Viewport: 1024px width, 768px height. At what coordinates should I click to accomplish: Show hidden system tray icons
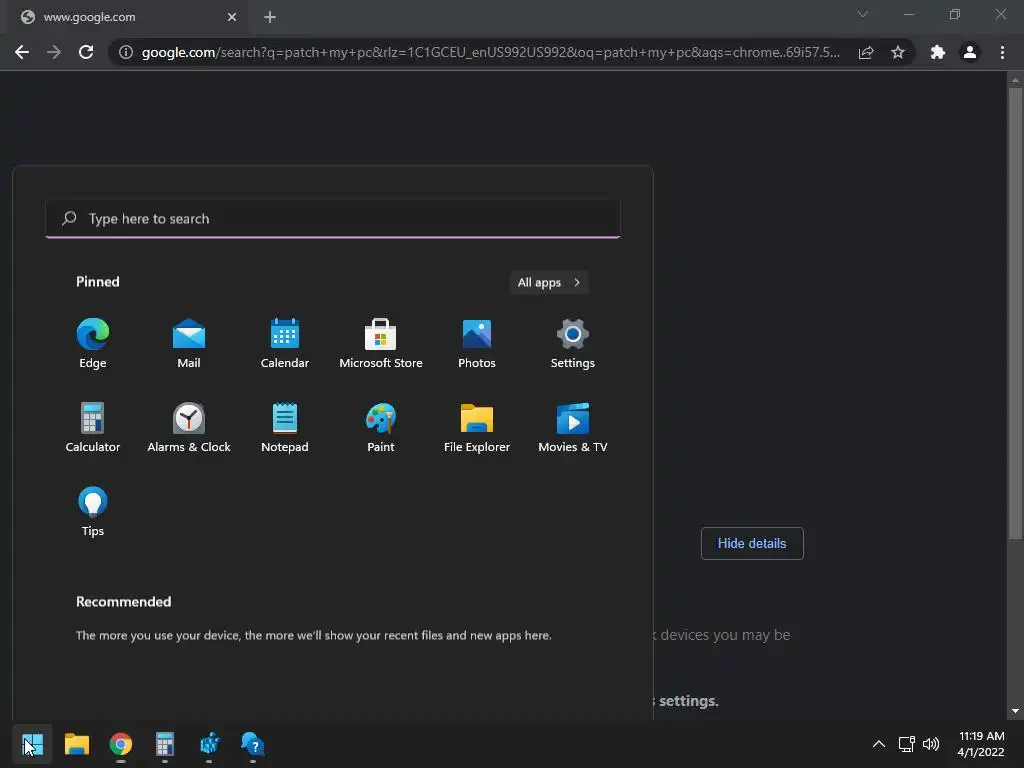[879, 744]
